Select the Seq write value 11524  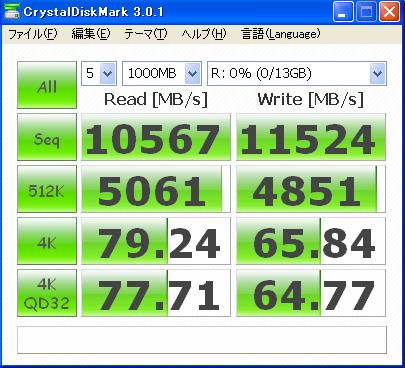311,137
